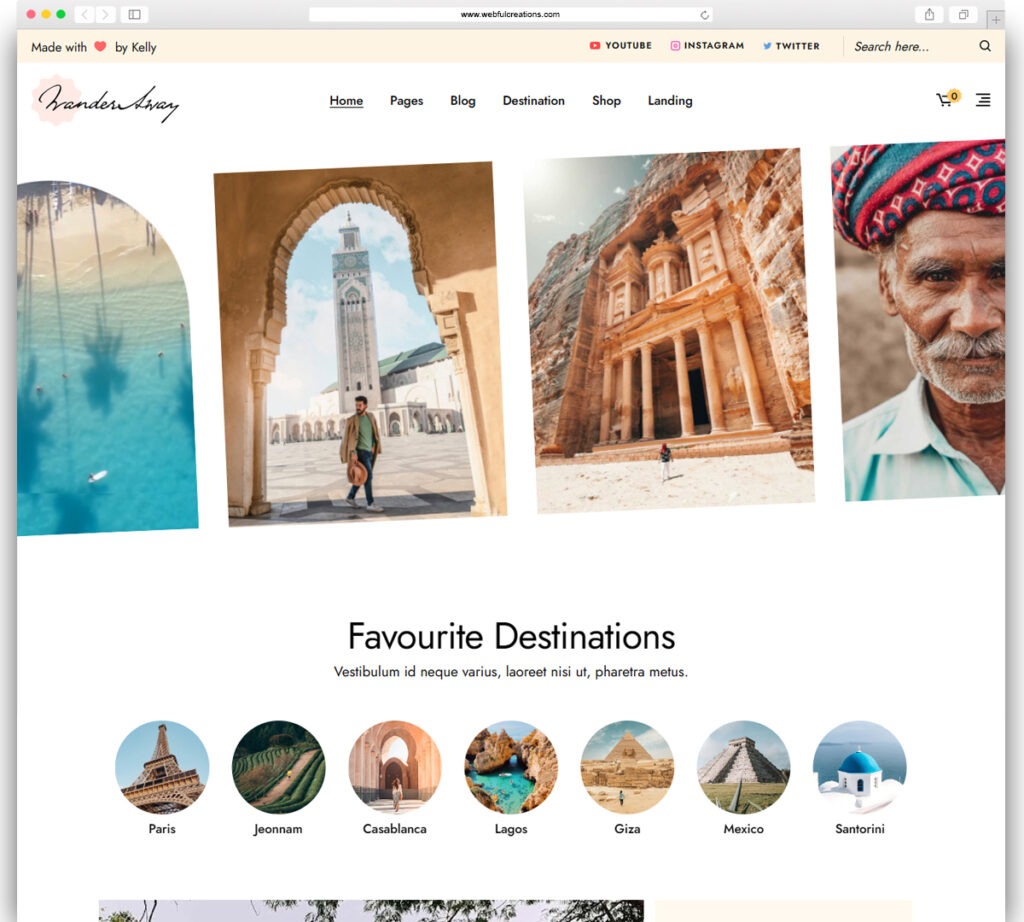This screenshot has width=1024, height=922.
Task: Click the browser back arrow
Action: pyautogui.click(x=83, y=14)
